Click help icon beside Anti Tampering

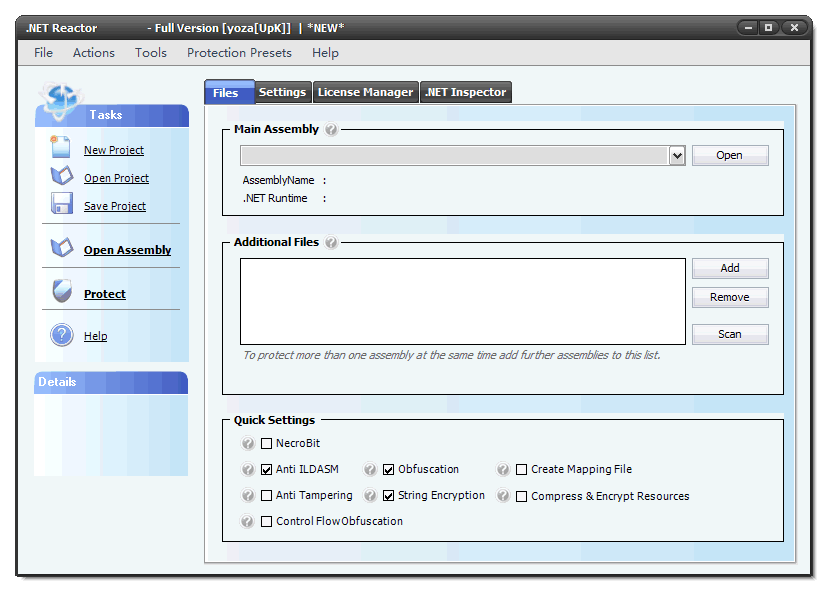coord(248,495)
